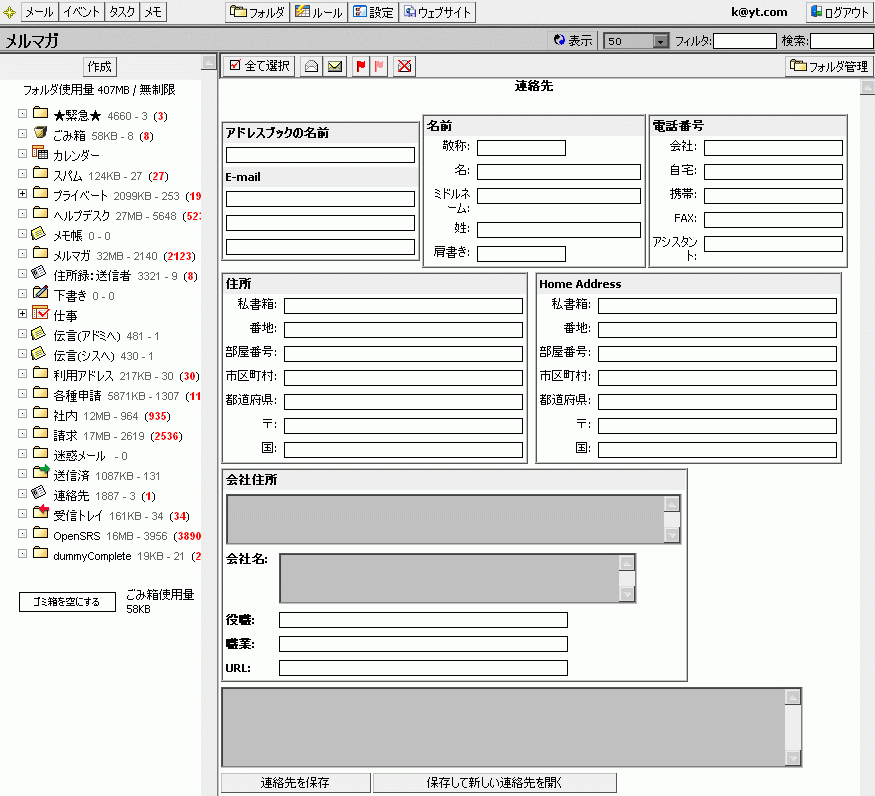Expand the 仕事 folder tree node

[22, 314]
